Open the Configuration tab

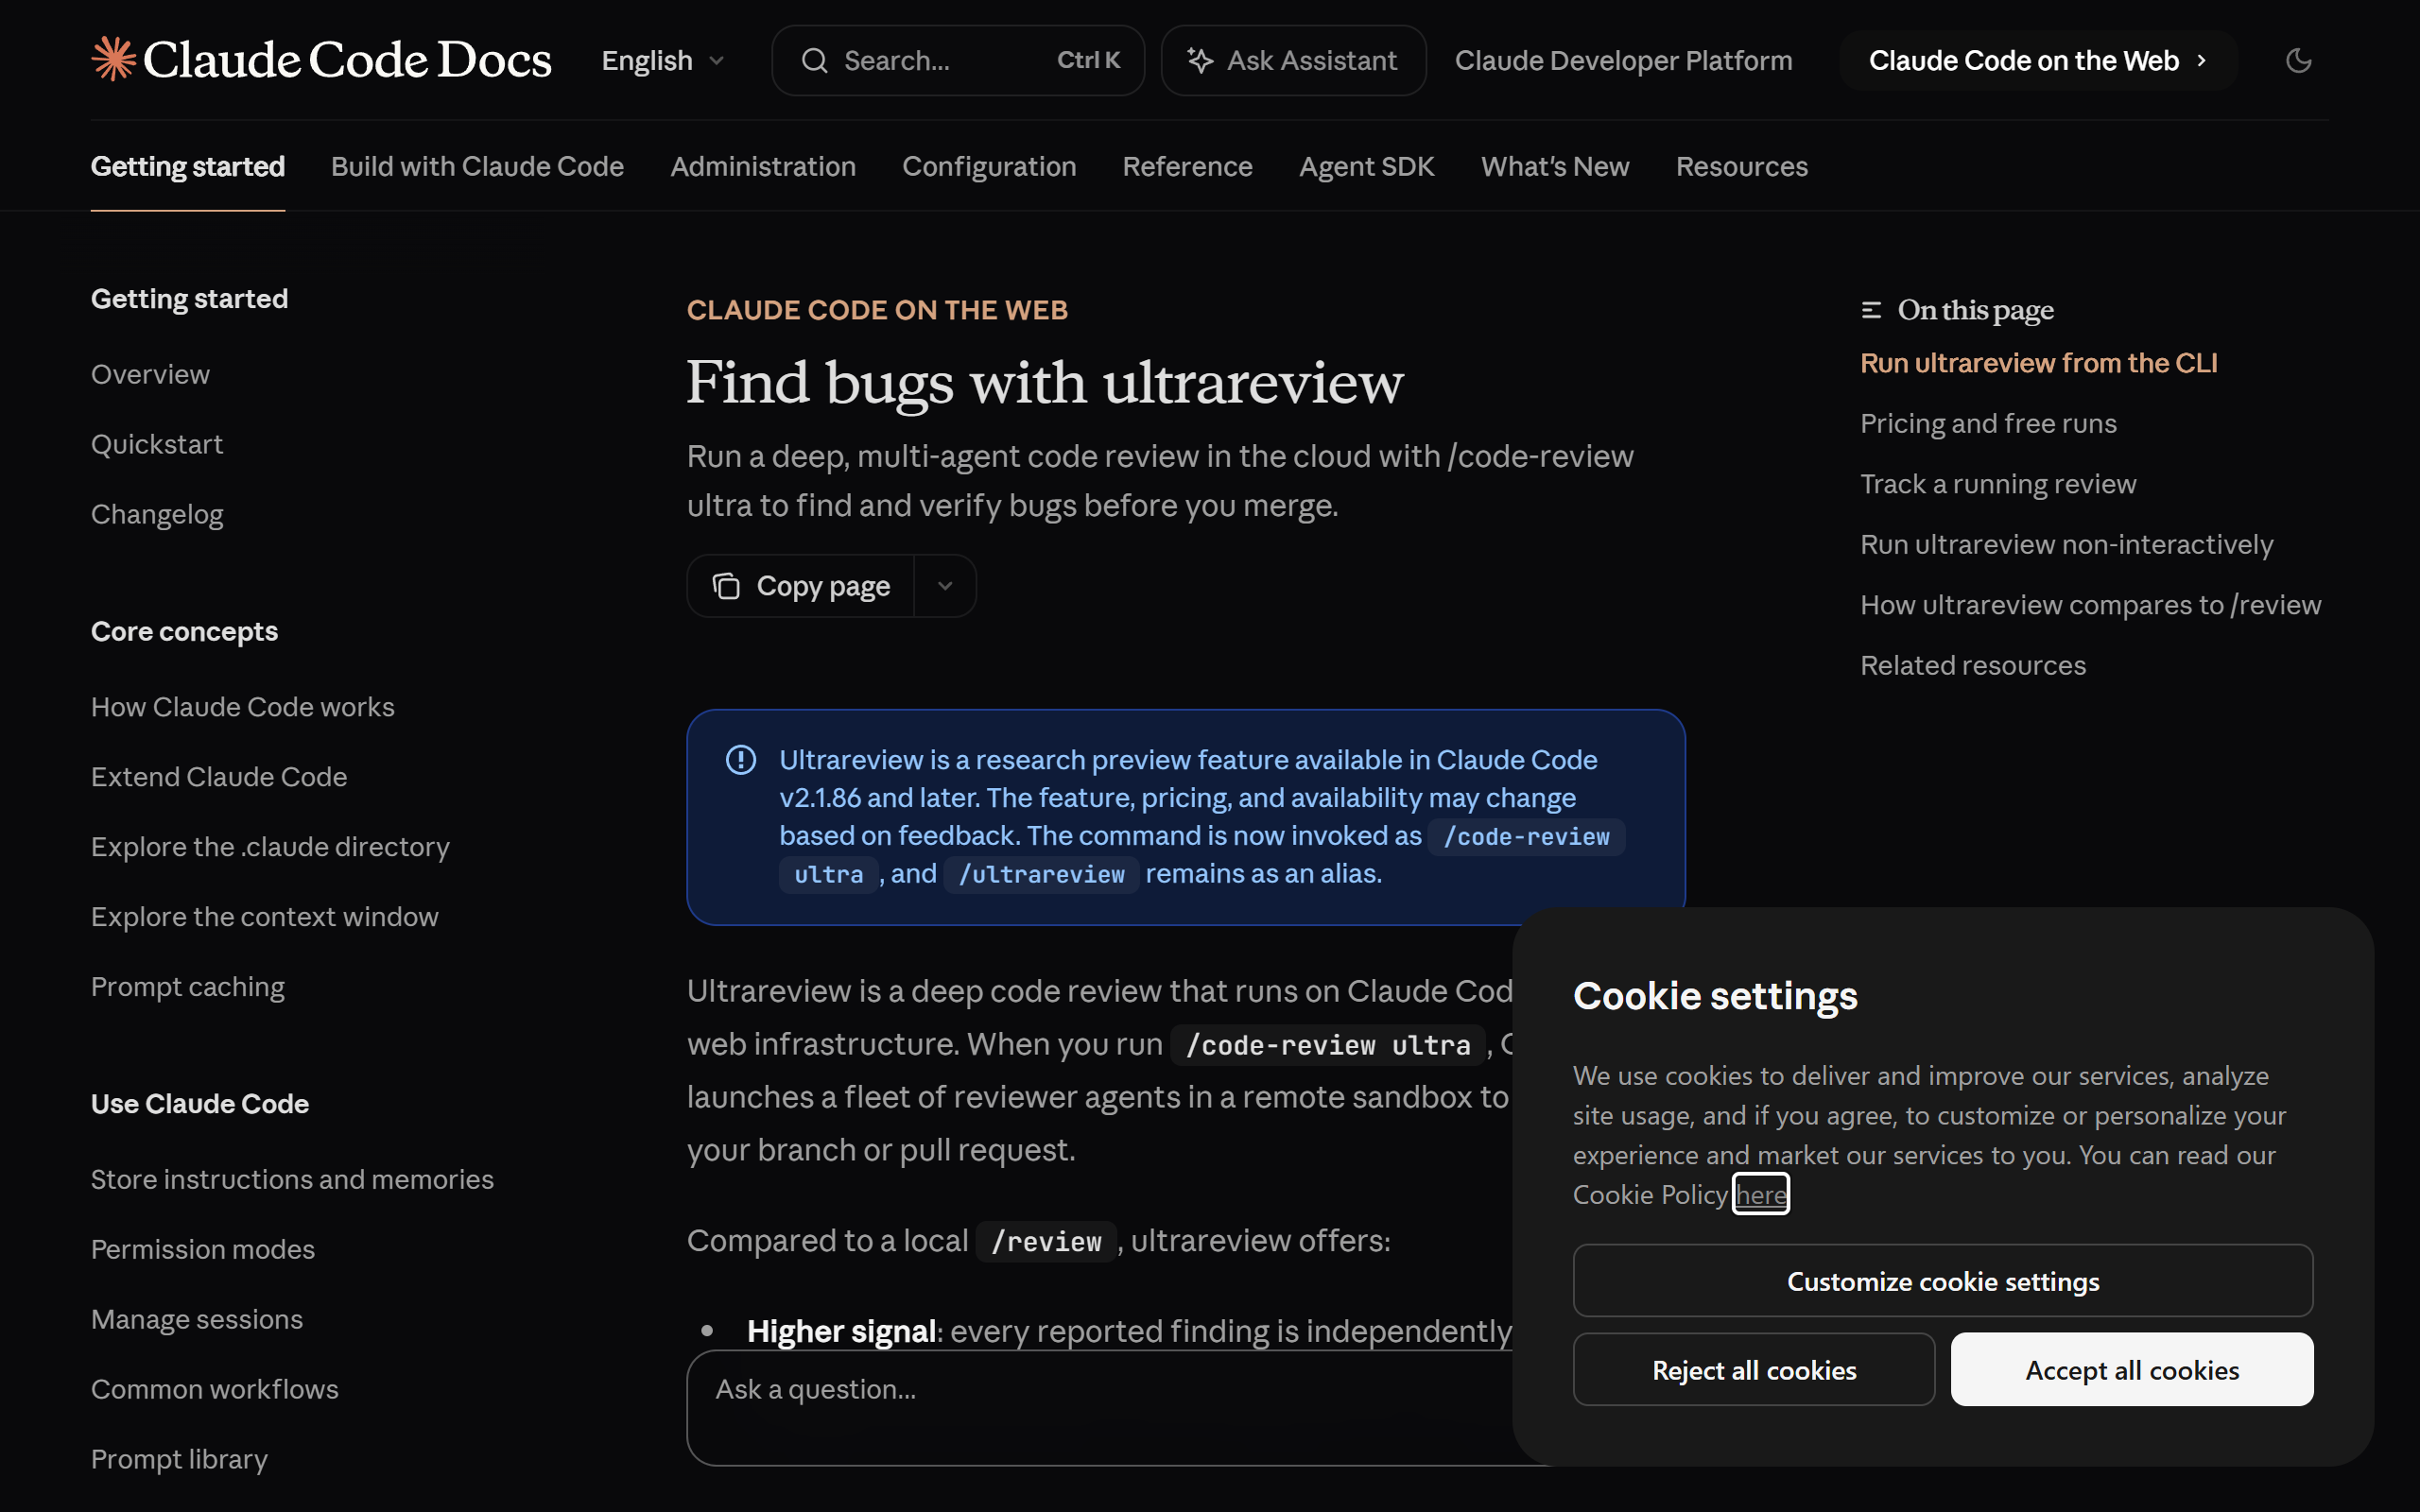point(988,166)
